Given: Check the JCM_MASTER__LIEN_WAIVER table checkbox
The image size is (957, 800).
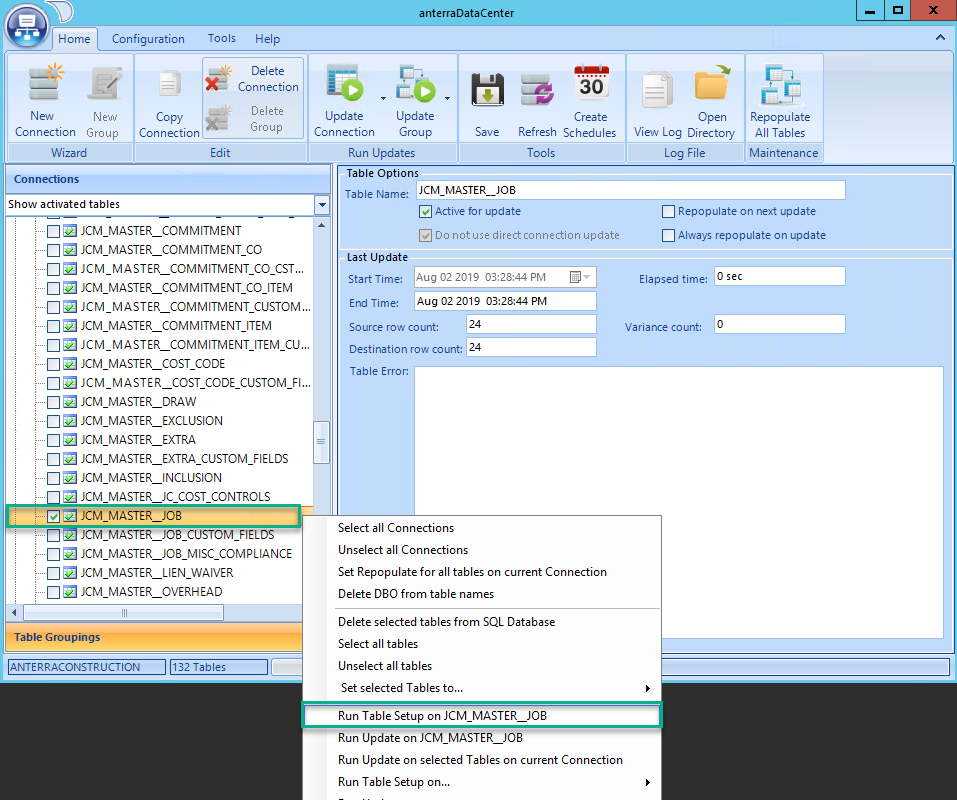Looking at the screenshot, I should tap(54, 573).
